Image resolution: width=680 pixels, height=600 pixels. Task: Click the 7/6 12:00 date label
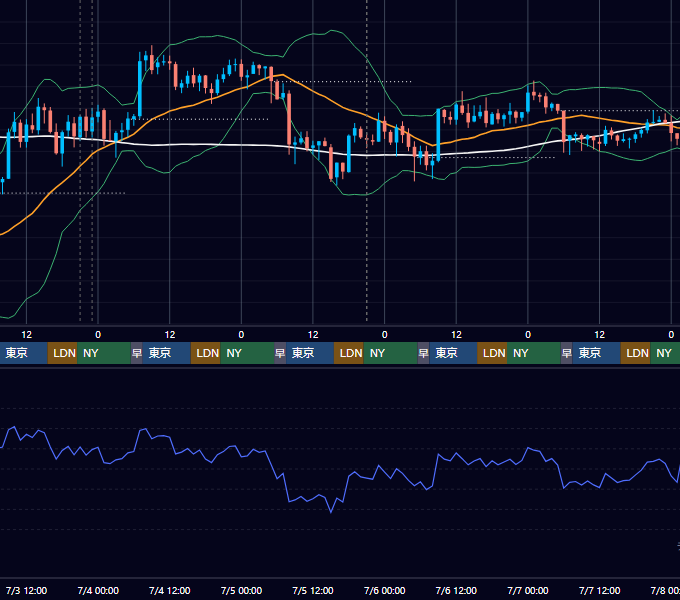pyautogui.click(x=456, y=591)
